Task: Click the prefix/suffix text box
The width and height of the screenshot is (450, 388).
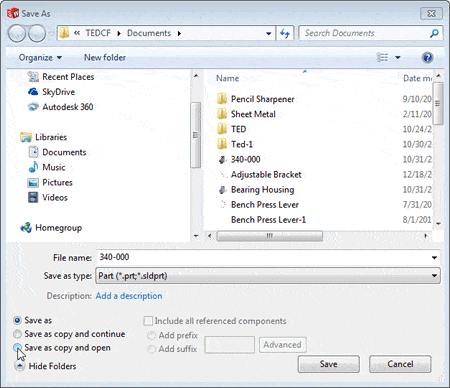Action: (230, 345)
